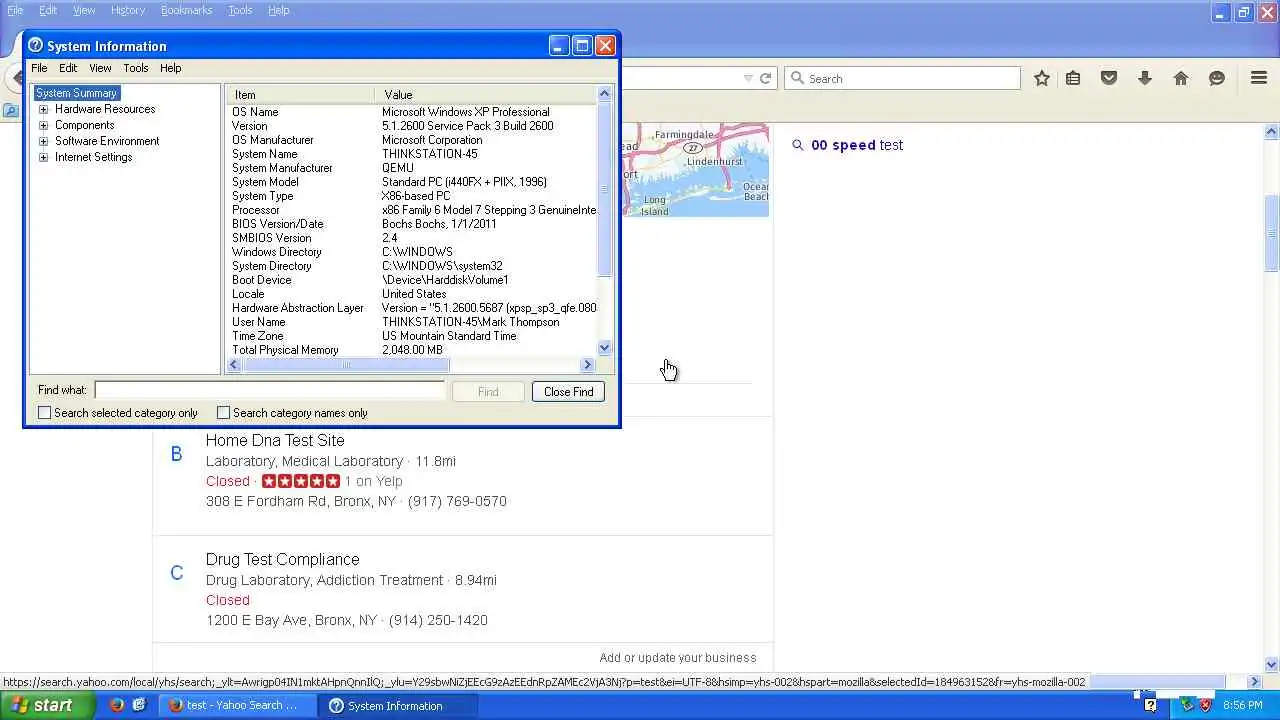
Task: Click the question mark balloon tray icon
Action: pyautogui.click(x=1151, y=705)
